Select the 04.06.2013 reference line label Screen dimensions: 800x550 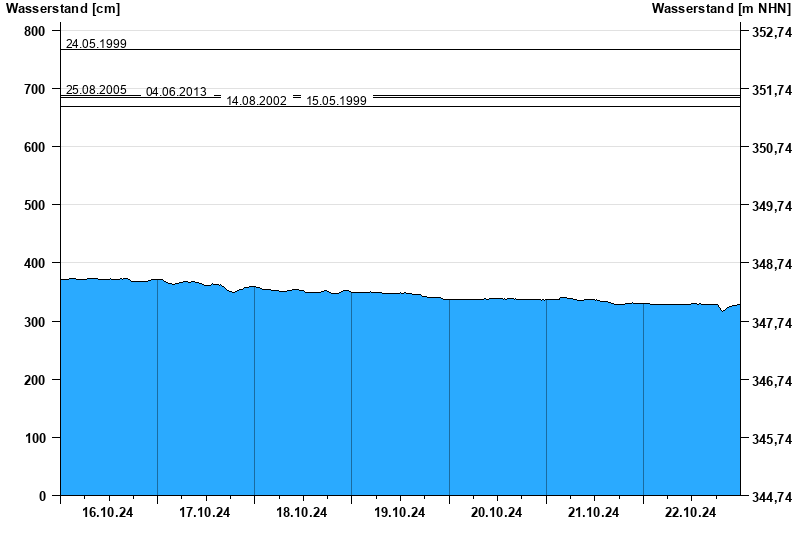pos(176,92)
